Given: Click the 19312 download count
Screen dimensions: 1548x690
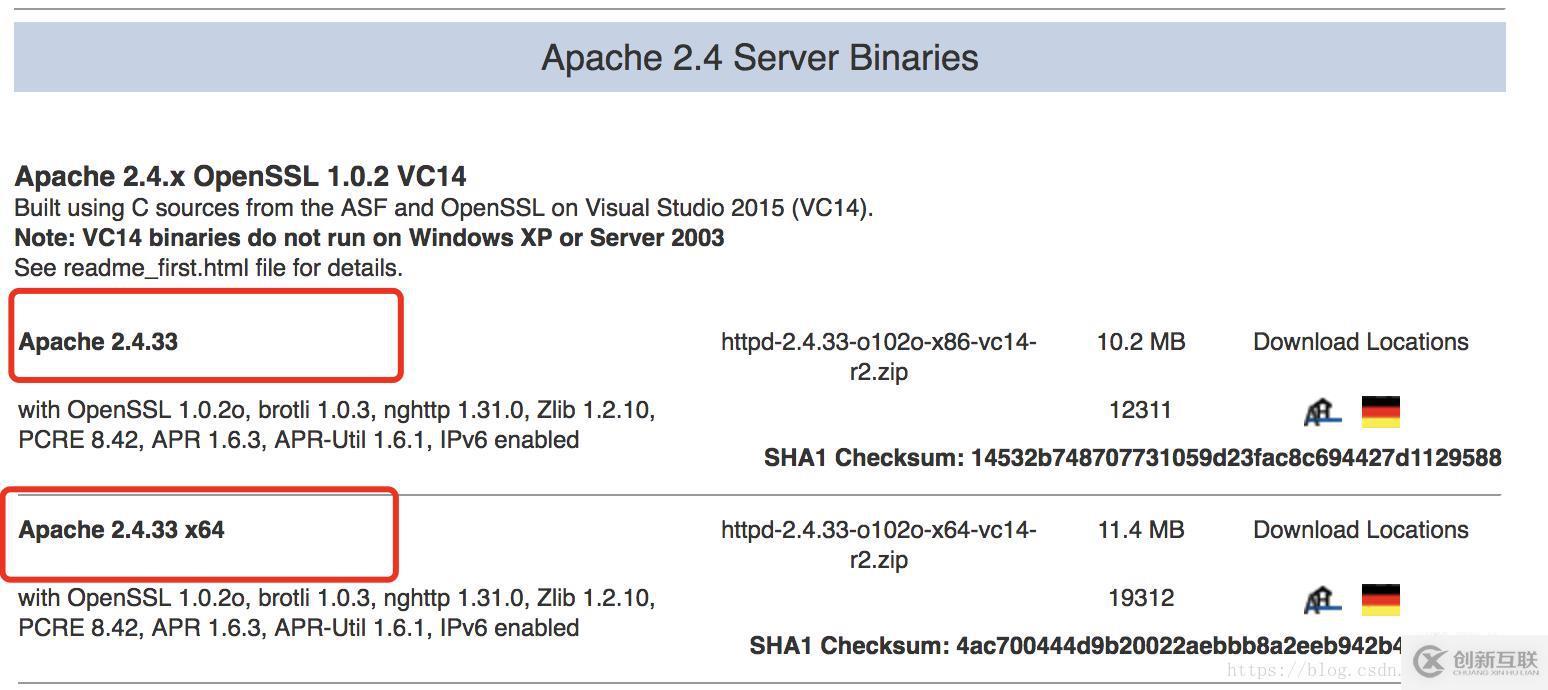Looking at the screenshot, I should pyautogui.click(x=1140, y=598).
